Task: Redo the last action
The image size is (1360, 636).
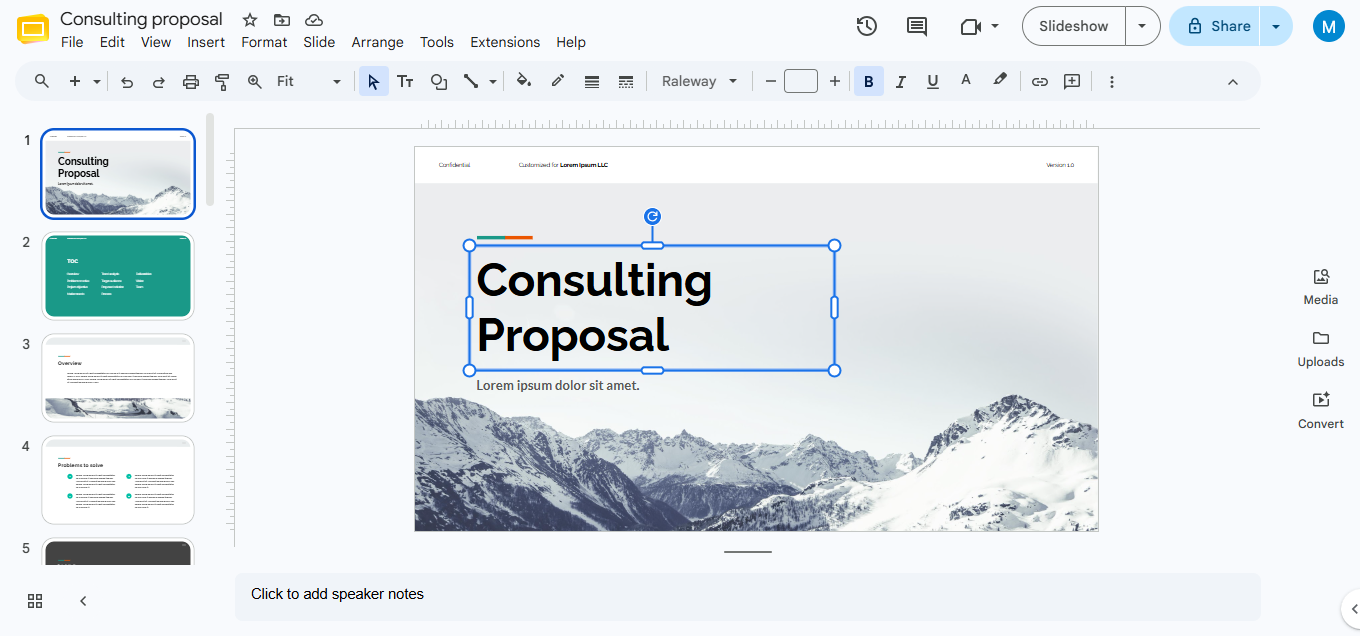Action: click(159, 82)
